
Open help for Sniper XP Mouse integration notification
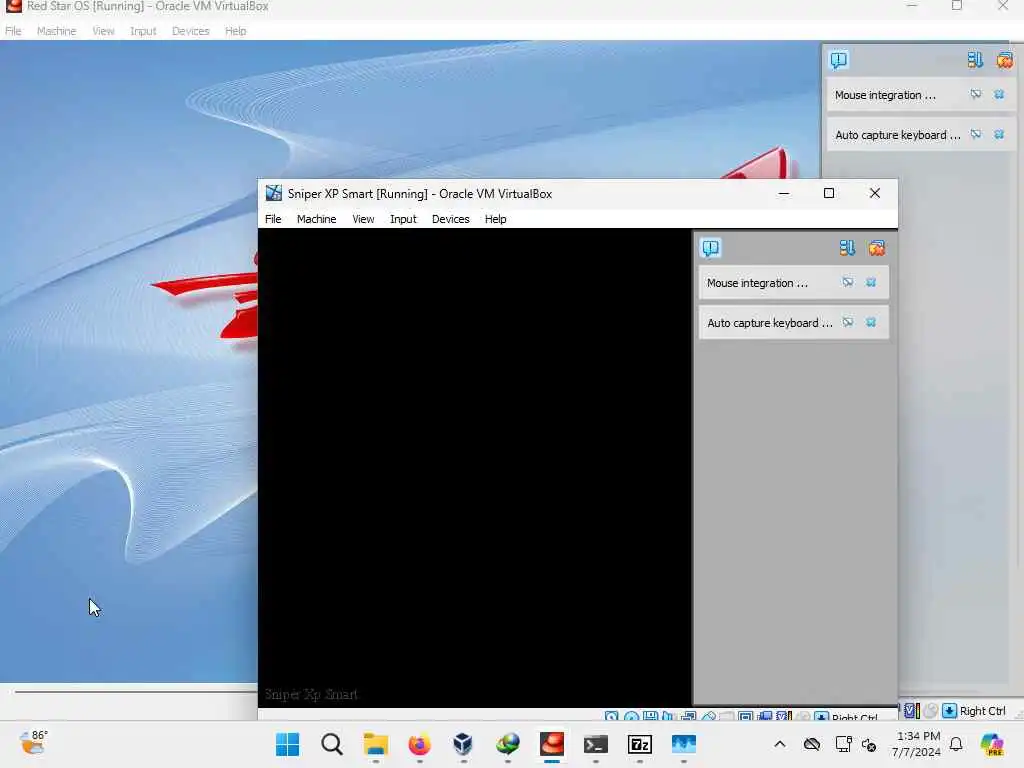click(x=848, y=283)
